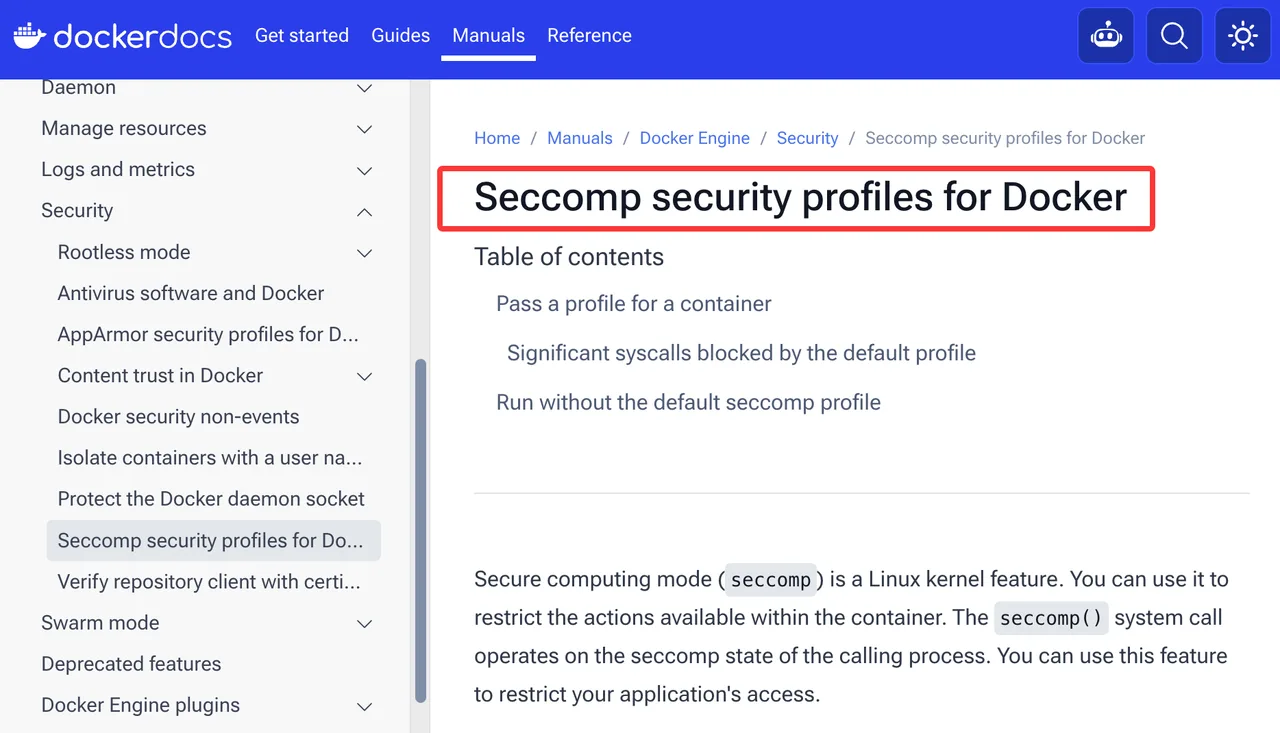
Task: Open Docker Engine breadcrumb link
Action: [x=695, y=138]
